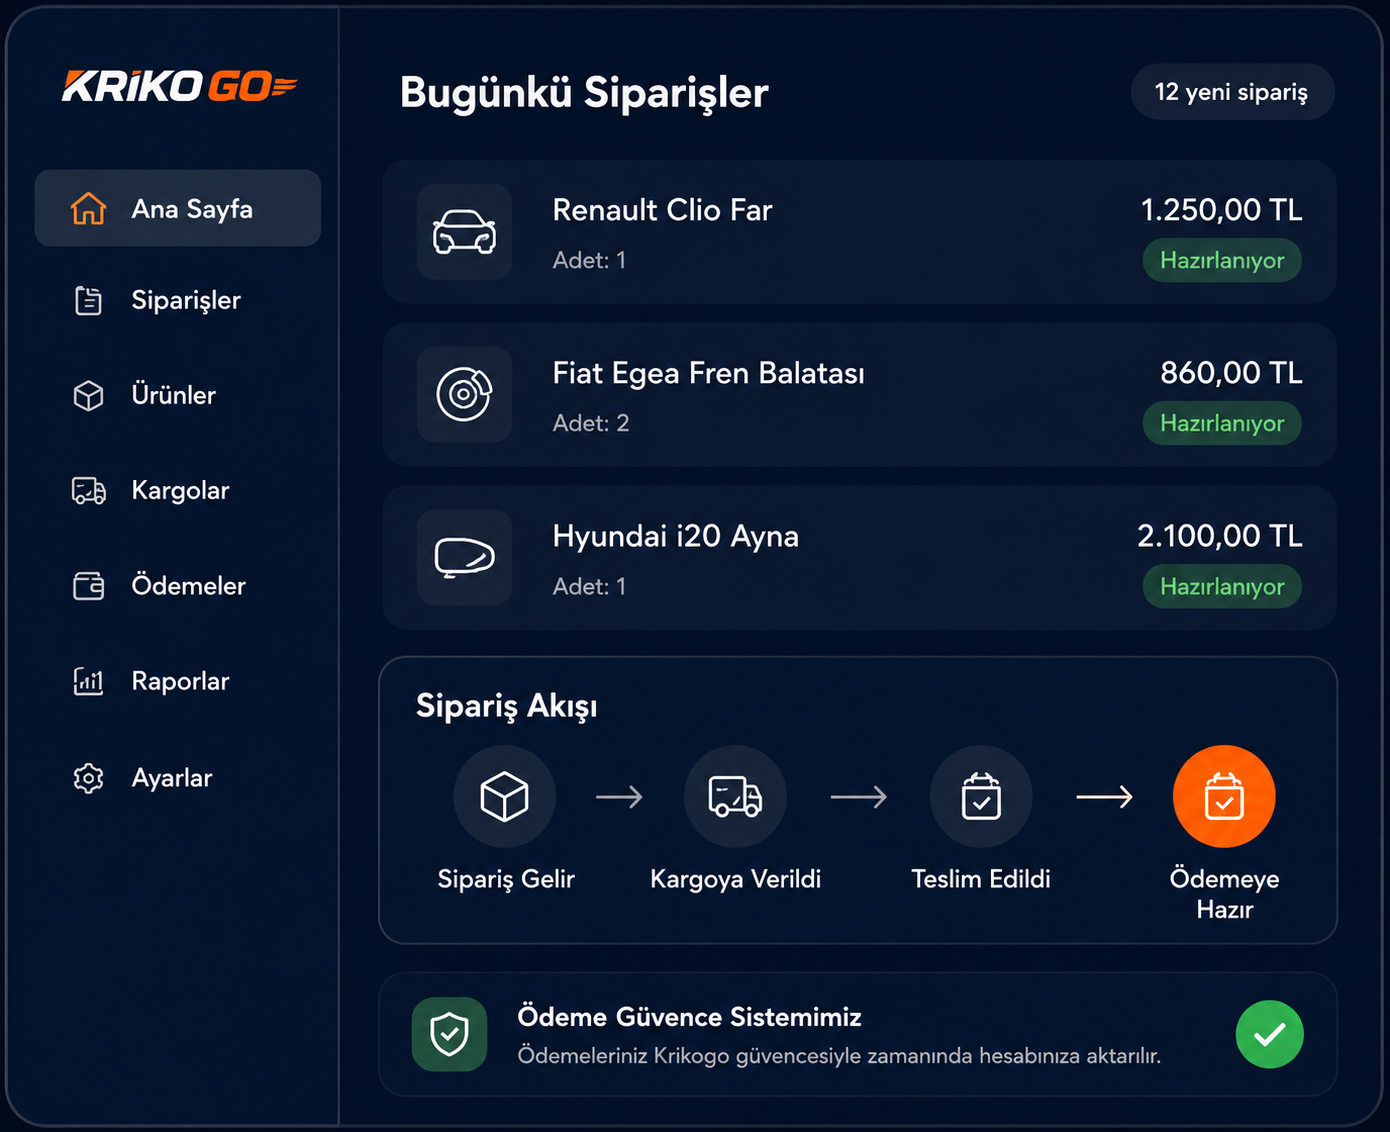Click the Ayarlar gear icon
Screen dimensions: 1390x1132
point(88,777)
